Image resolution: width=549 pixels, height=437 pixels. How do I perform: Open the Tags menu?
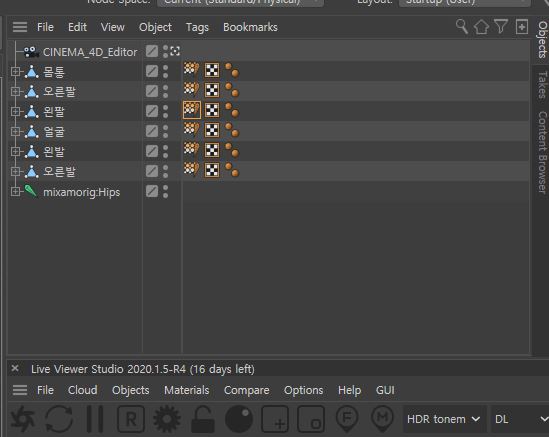(197, 27)
